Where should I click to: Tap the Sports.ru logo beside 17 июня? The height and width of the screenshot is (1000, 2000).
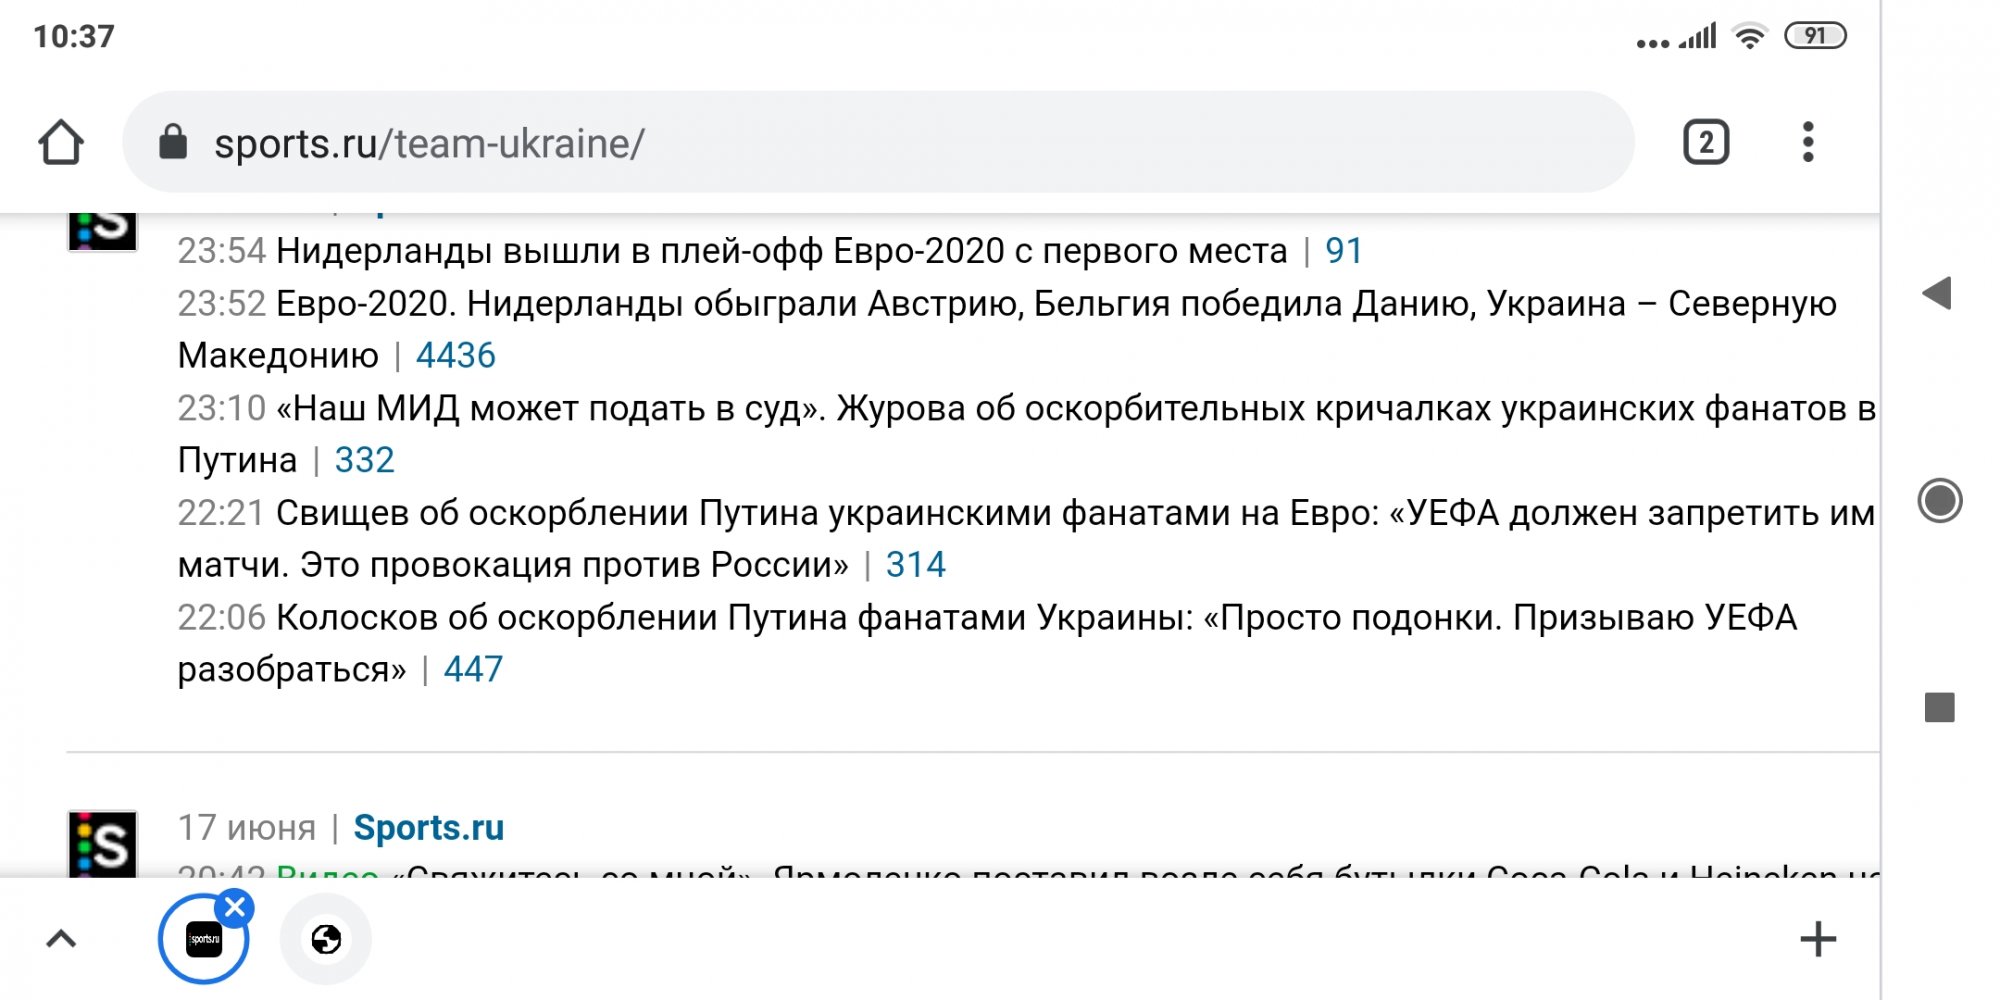tap(103, 843)
